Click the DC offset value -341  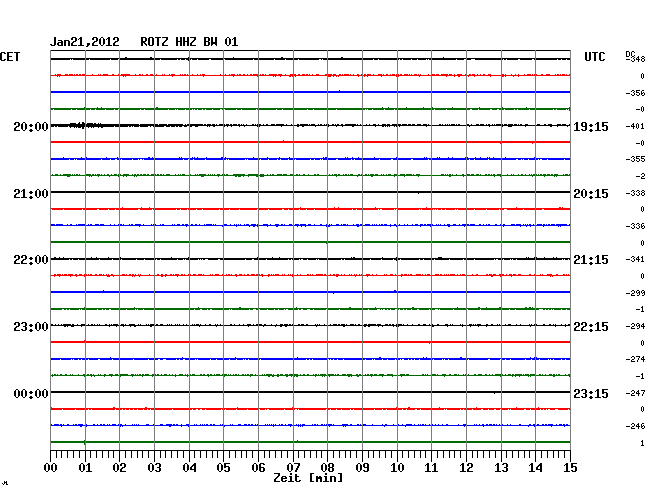[x=635, y=259]
